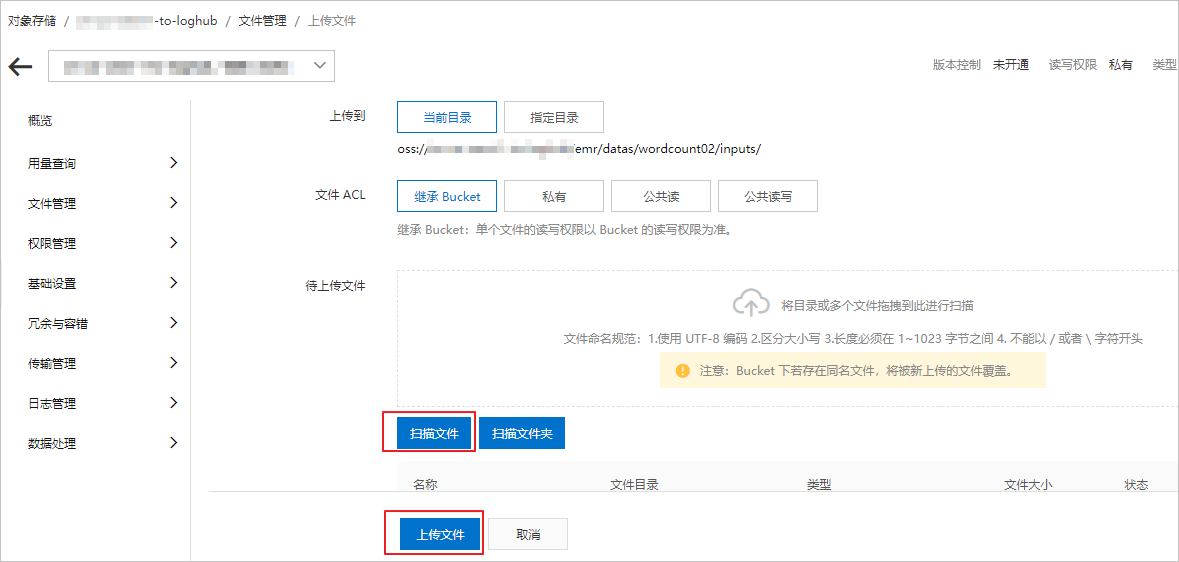Expand 文件管理 sidebar chevron
This screenshot has height=562, width=1179.
[x=174, y=202]
